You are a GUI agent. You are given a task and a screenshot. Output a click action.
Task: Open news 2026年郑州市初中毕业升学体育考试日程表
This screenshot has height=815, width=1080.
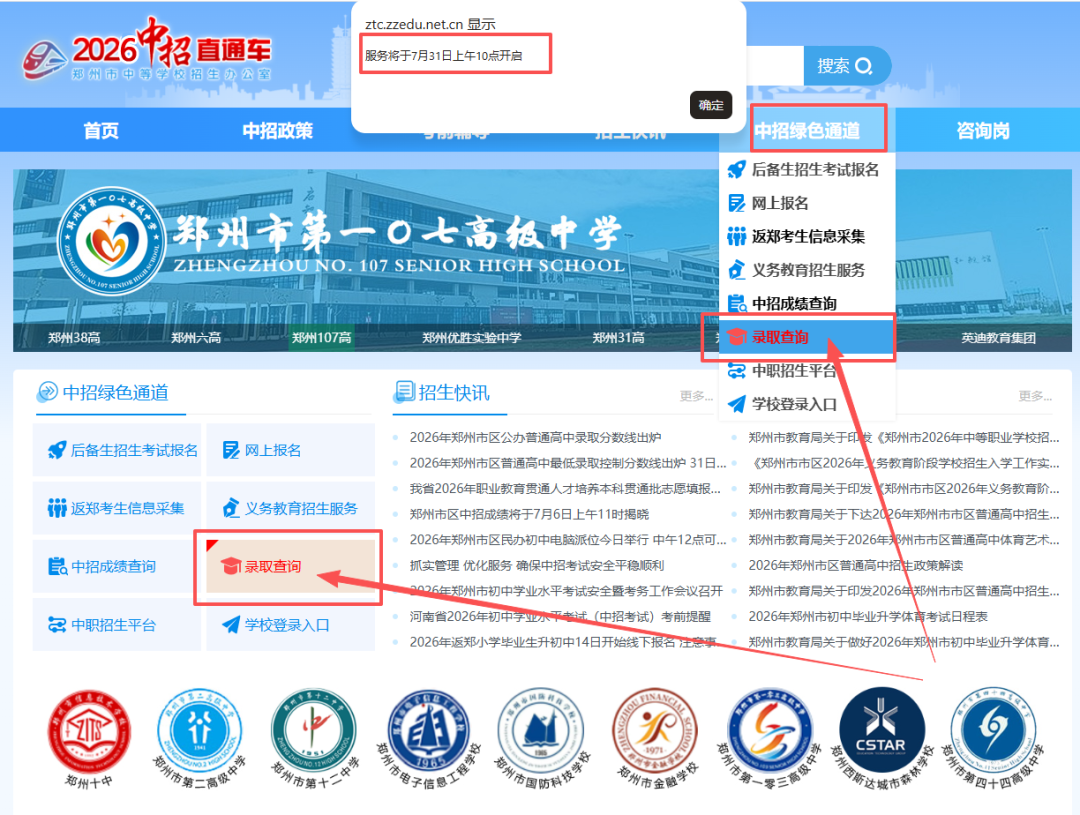(868, 617)
